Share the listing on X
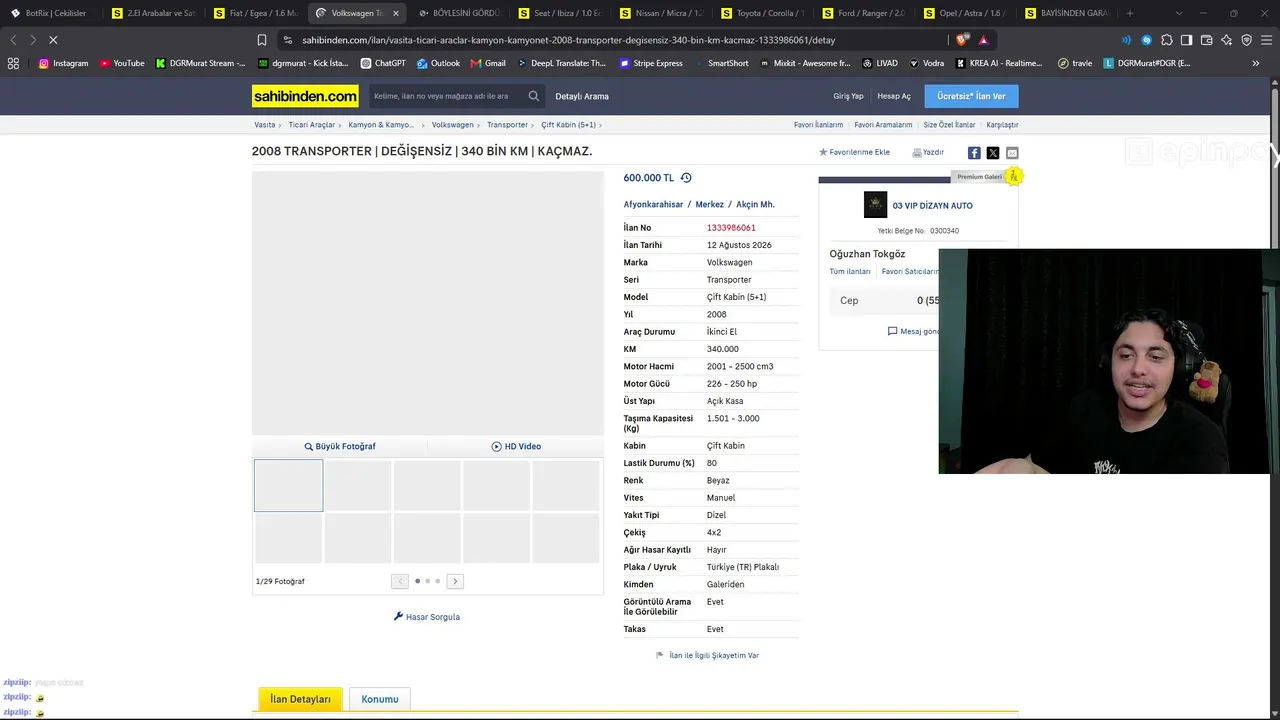Viewport: 1280px width, 720px height. pos(993,153)
